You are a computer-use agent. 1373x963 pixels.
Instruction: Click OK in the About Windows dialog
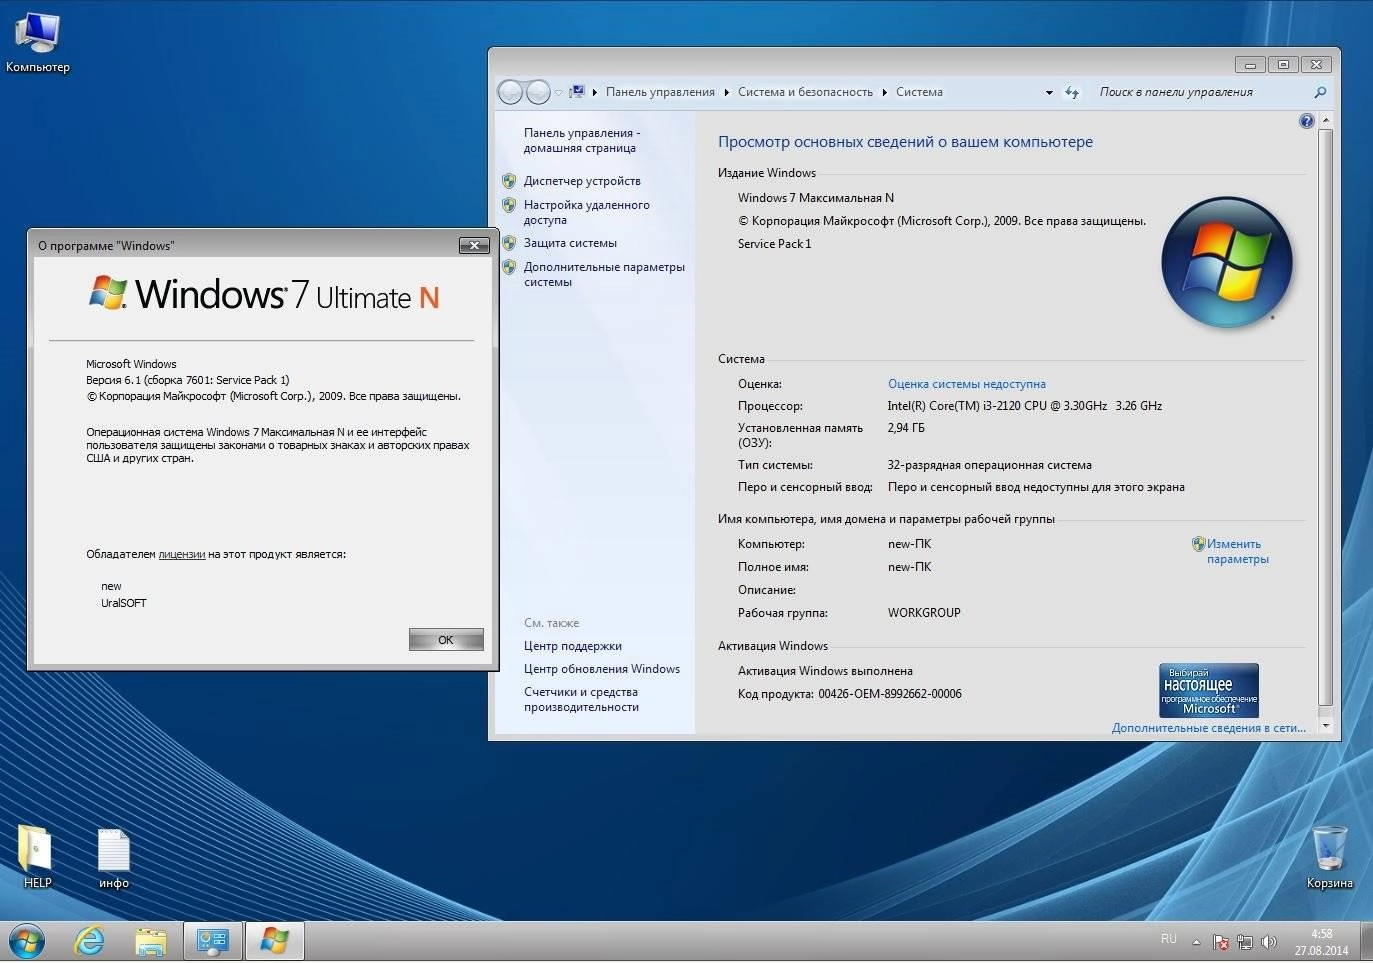pyautogui.click(x=446, y=640)
